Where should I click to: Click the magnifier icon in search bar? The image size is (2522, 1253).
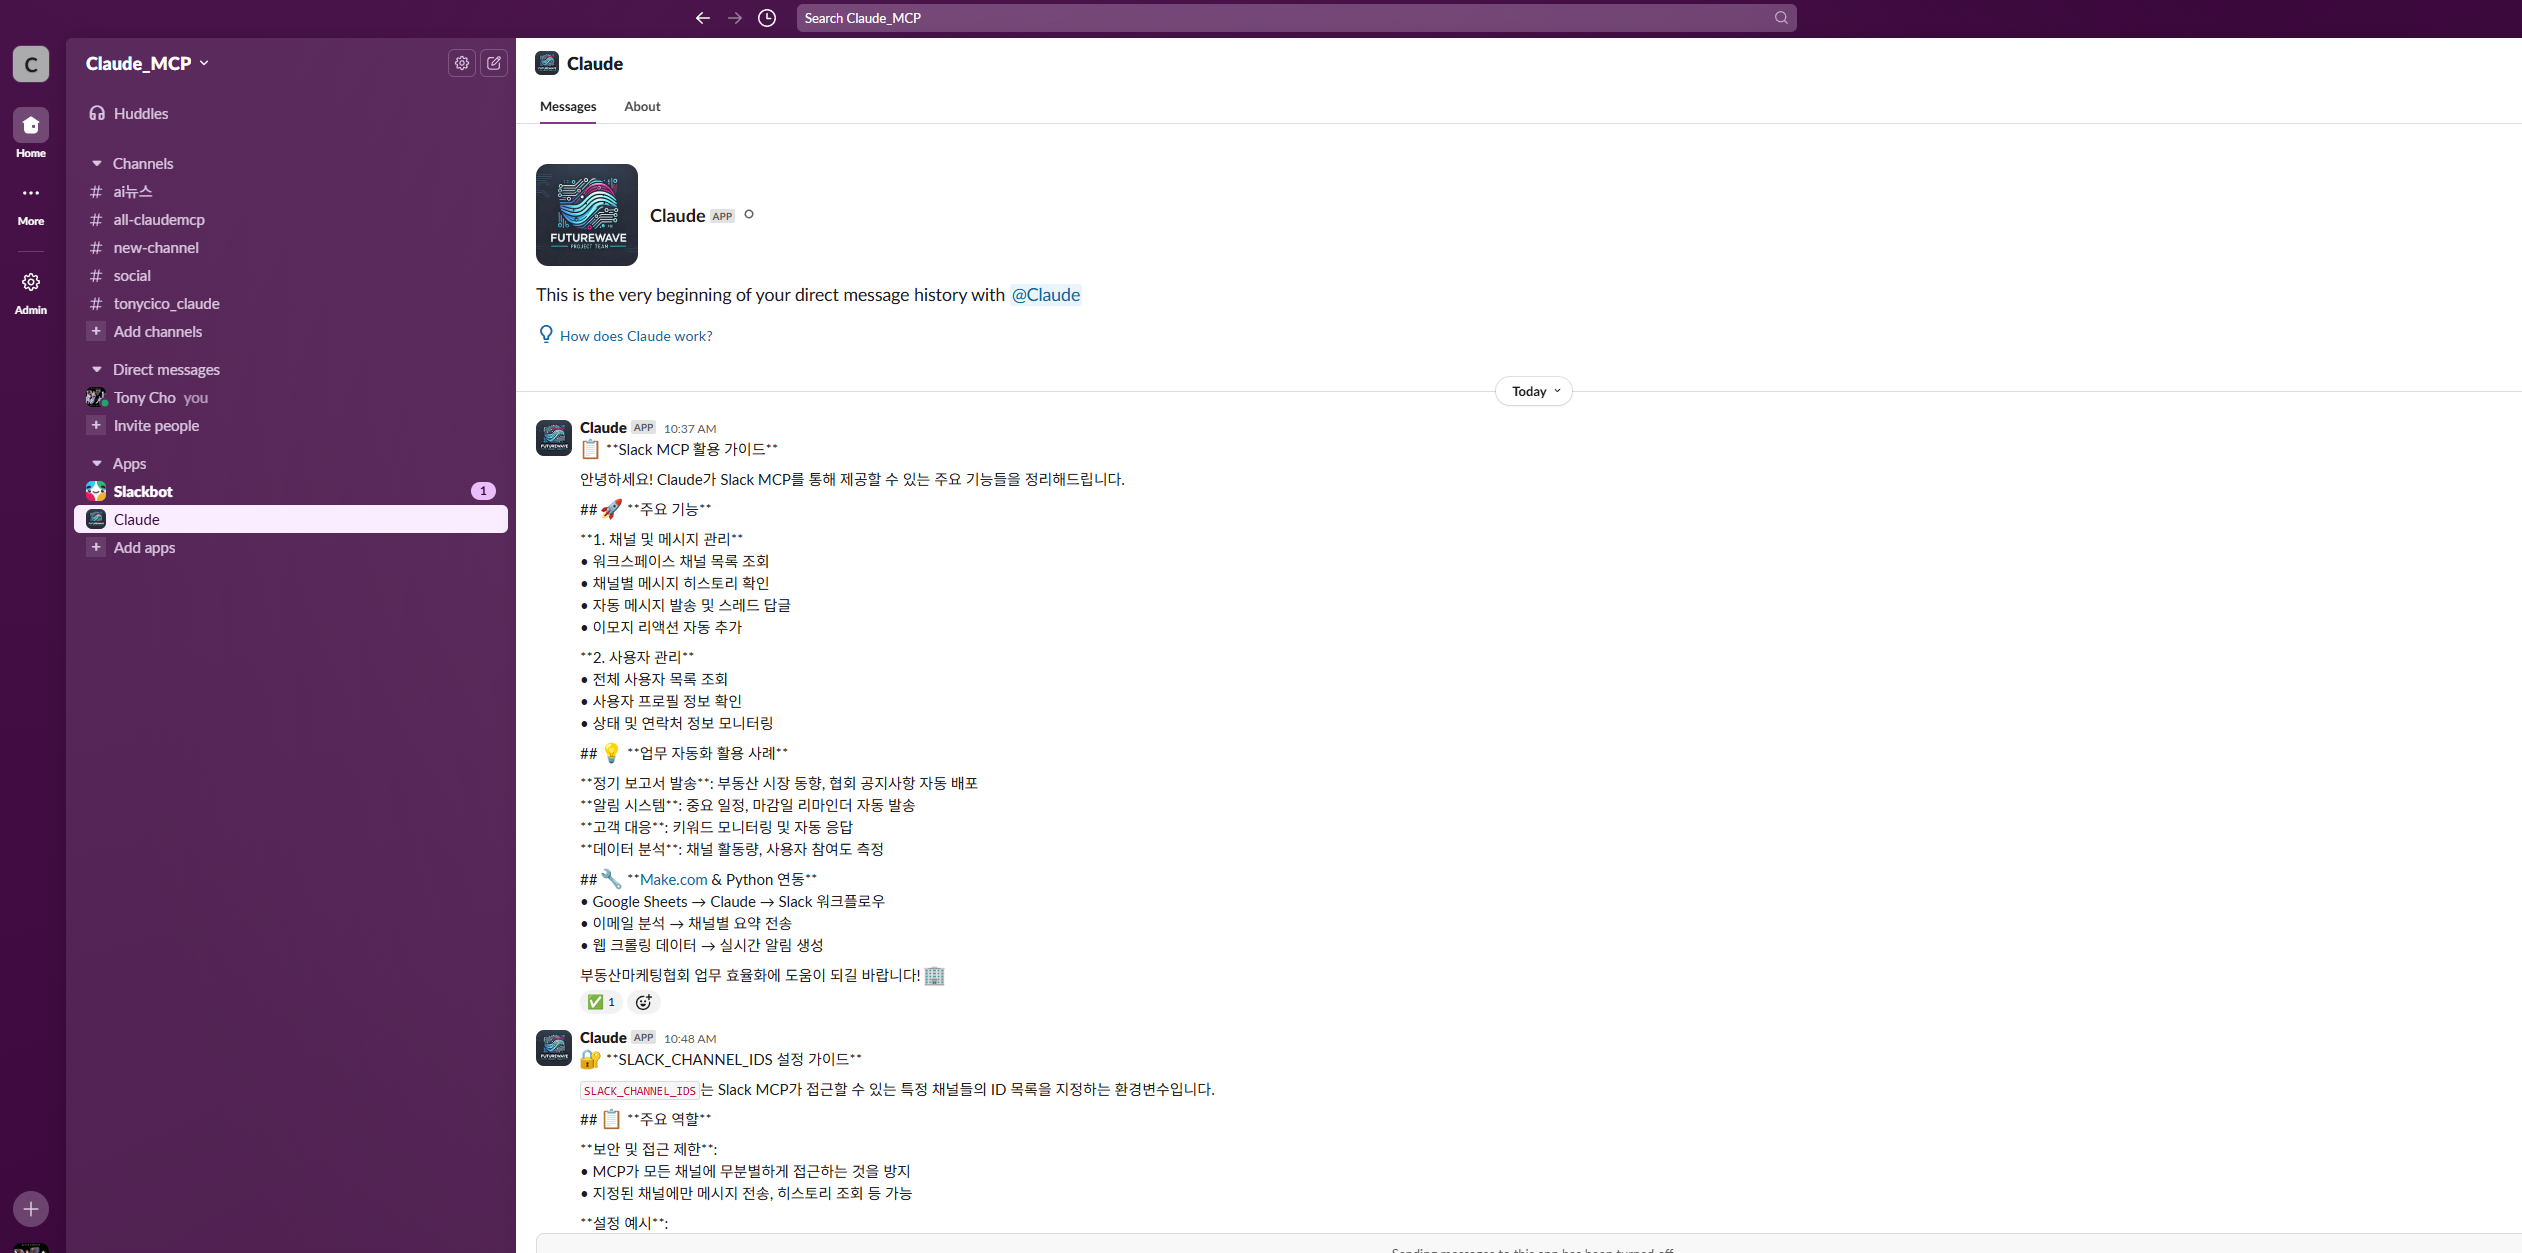point(1781,18)
